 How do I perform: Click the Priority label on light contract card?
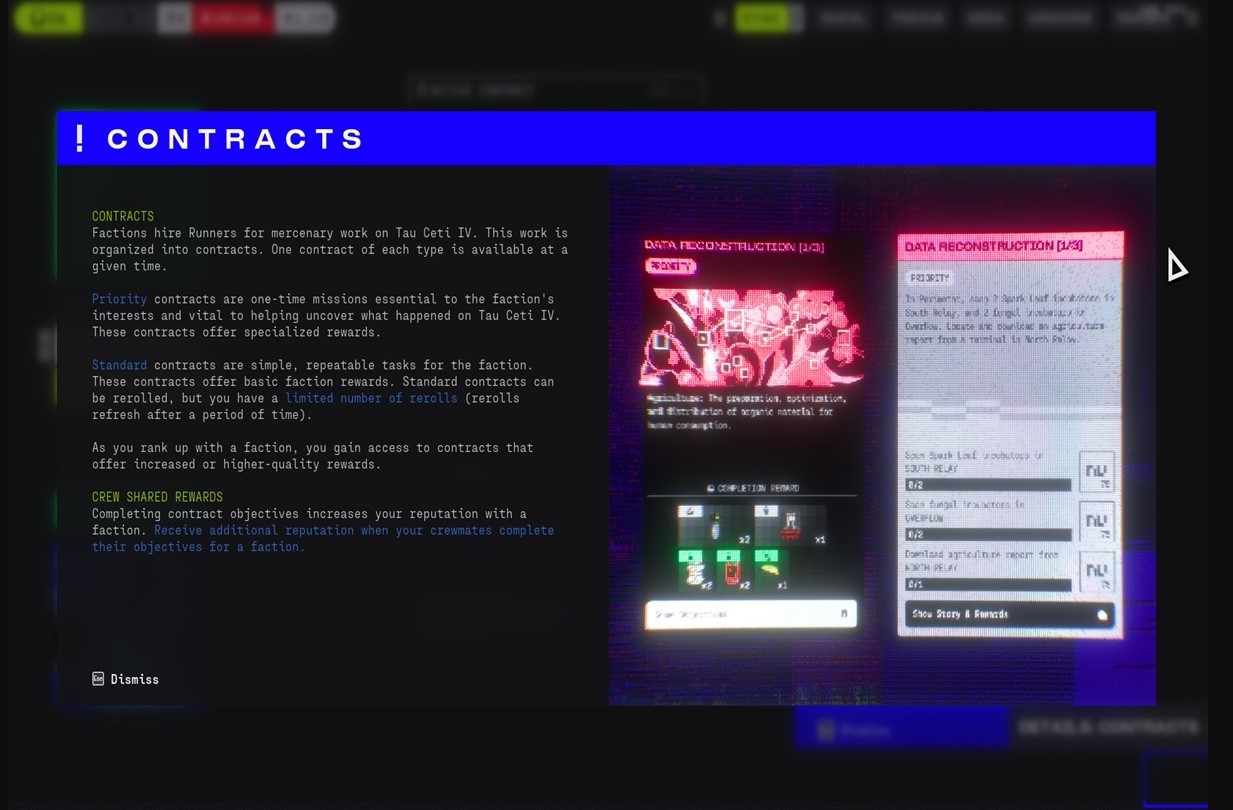tap(930, 278)
